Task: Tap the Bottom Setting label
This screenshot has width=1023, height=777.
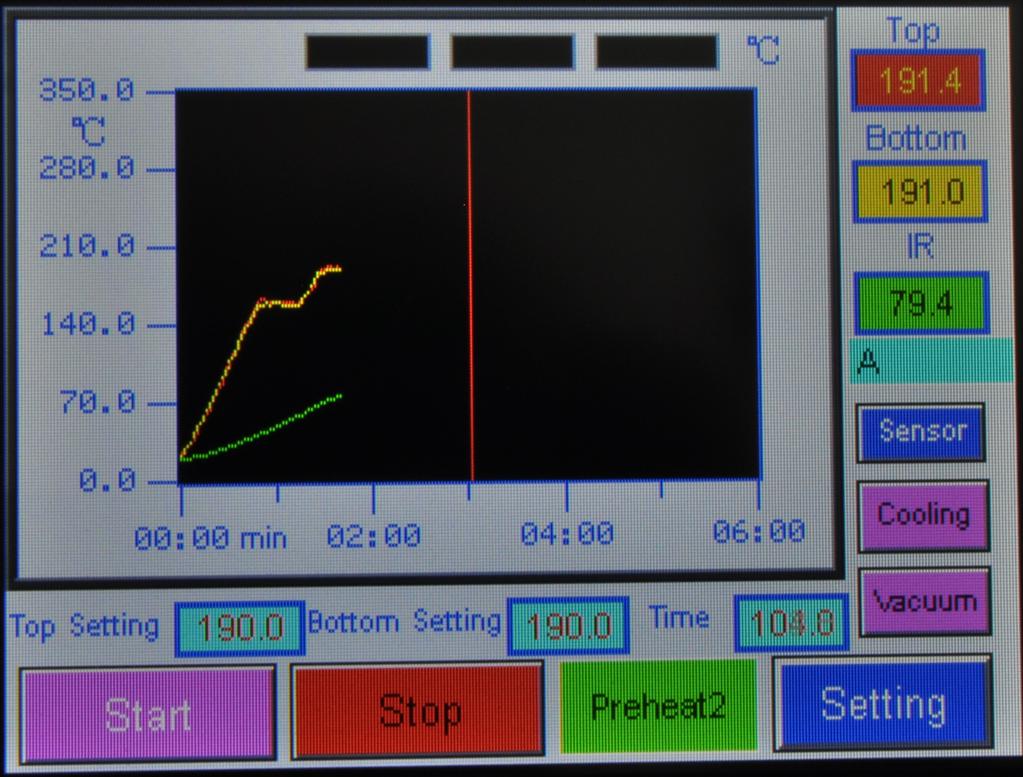Action: click(405, 622)
